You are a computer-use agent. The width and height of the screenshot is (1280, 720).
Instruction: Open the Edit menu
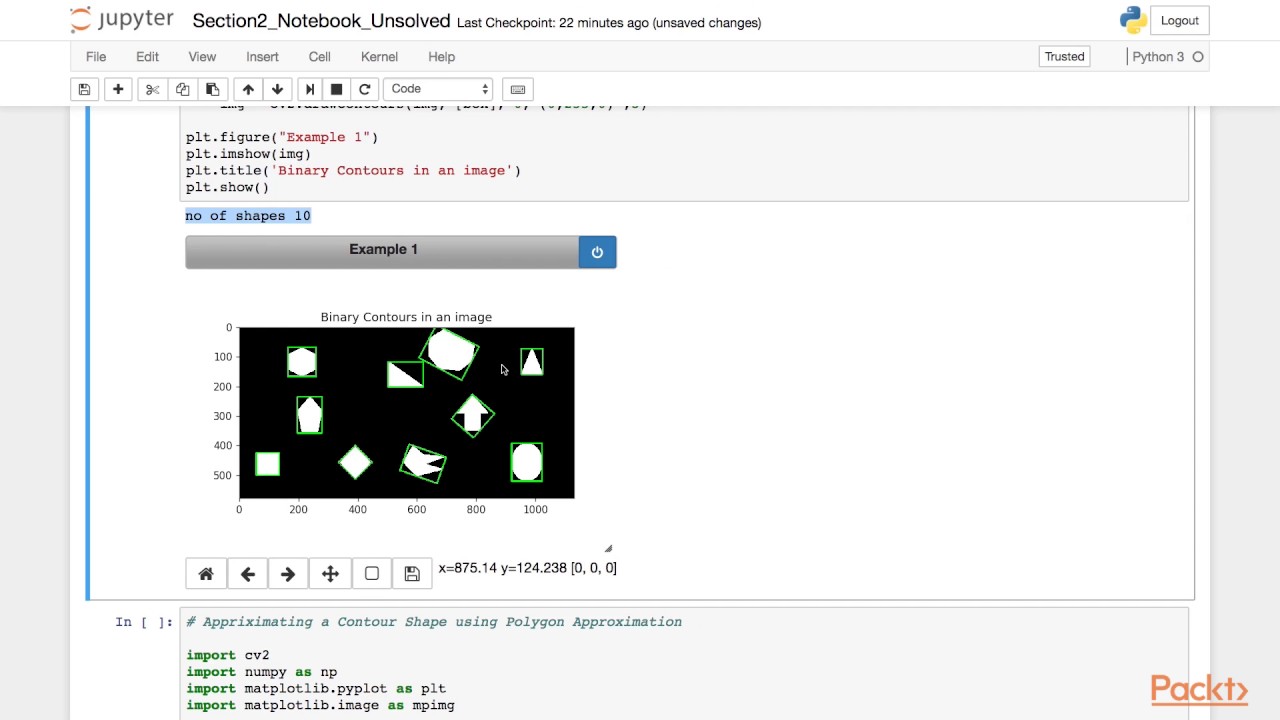[147, 57]
